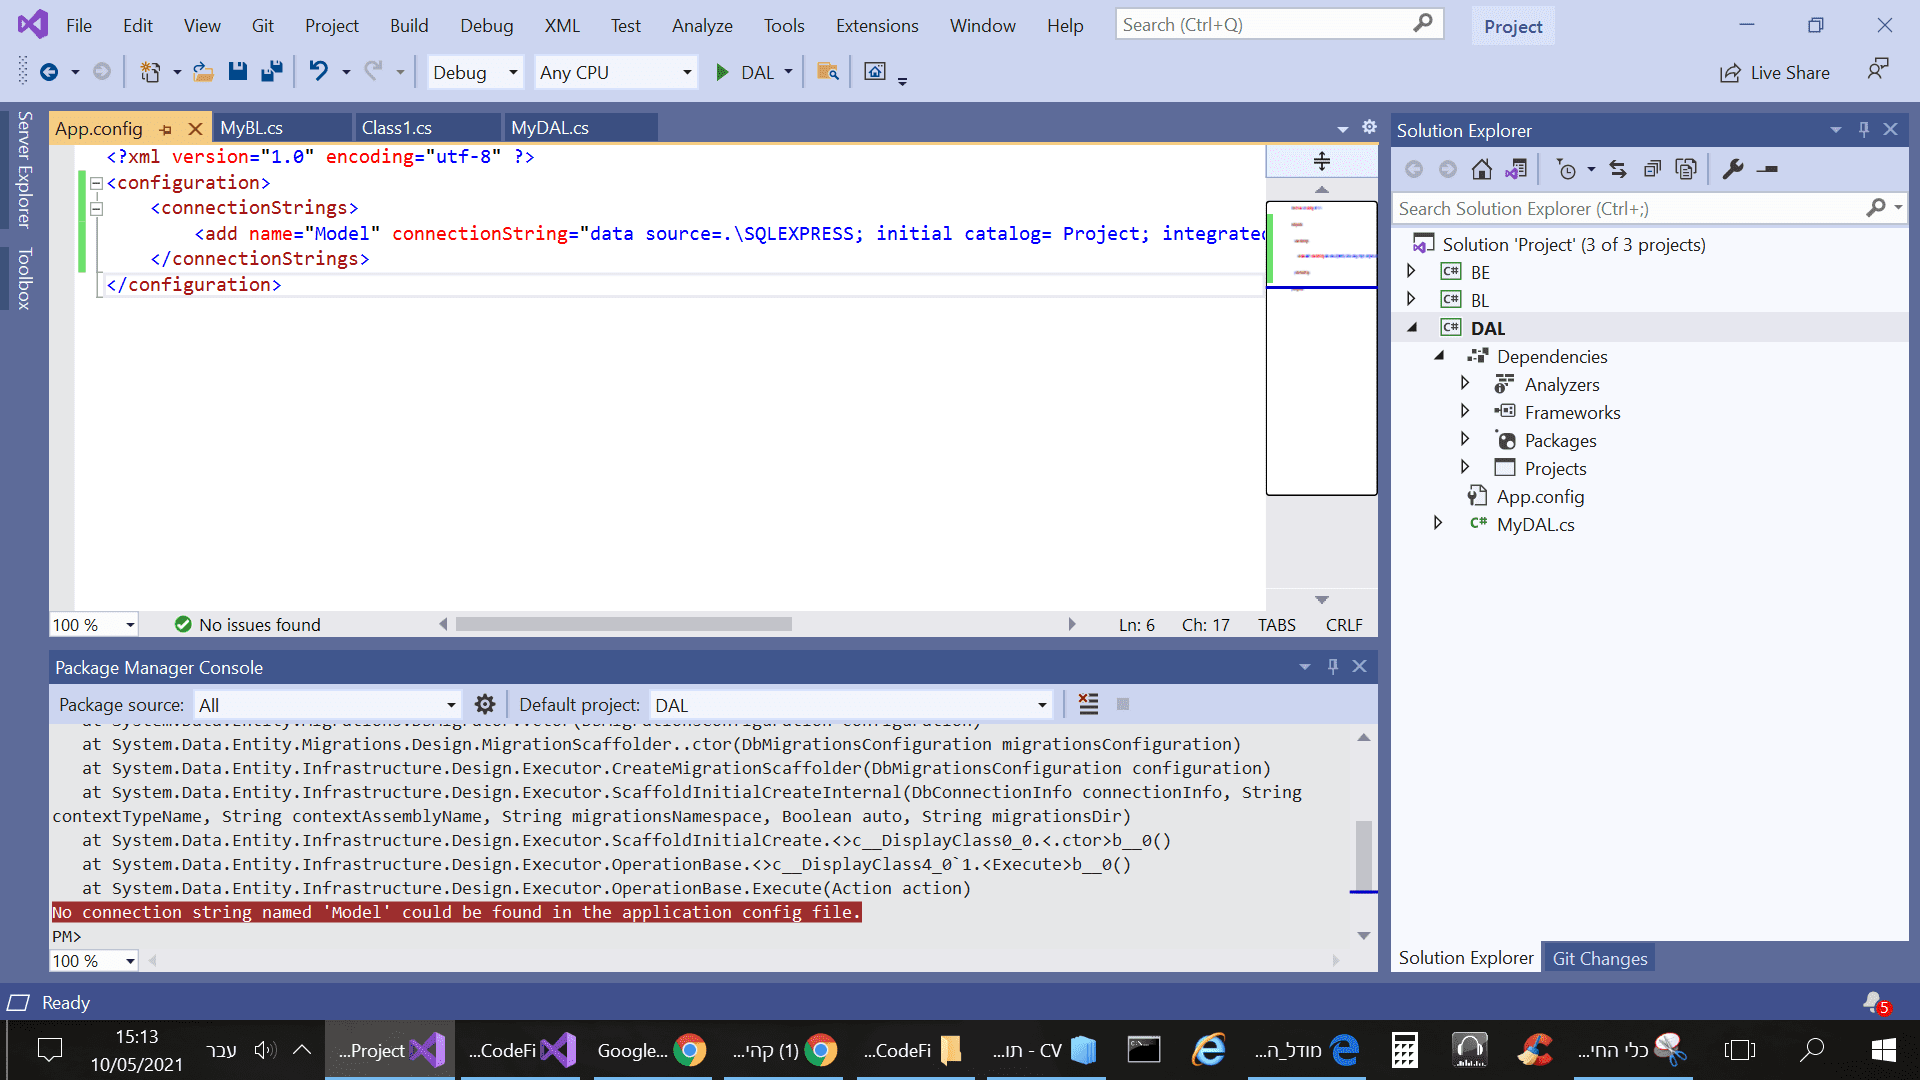Click Collapse All in Solution Explorer
Image resolution: width=1920 pixels, height=1080 pixels.
1652,170
